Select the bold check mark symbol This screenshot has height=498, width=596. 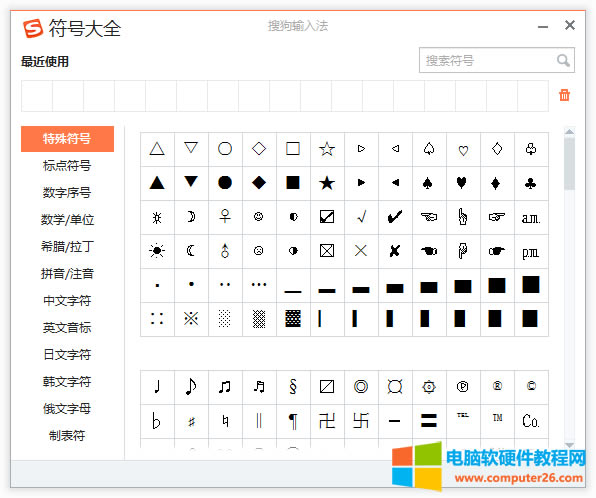coord(395,217)
